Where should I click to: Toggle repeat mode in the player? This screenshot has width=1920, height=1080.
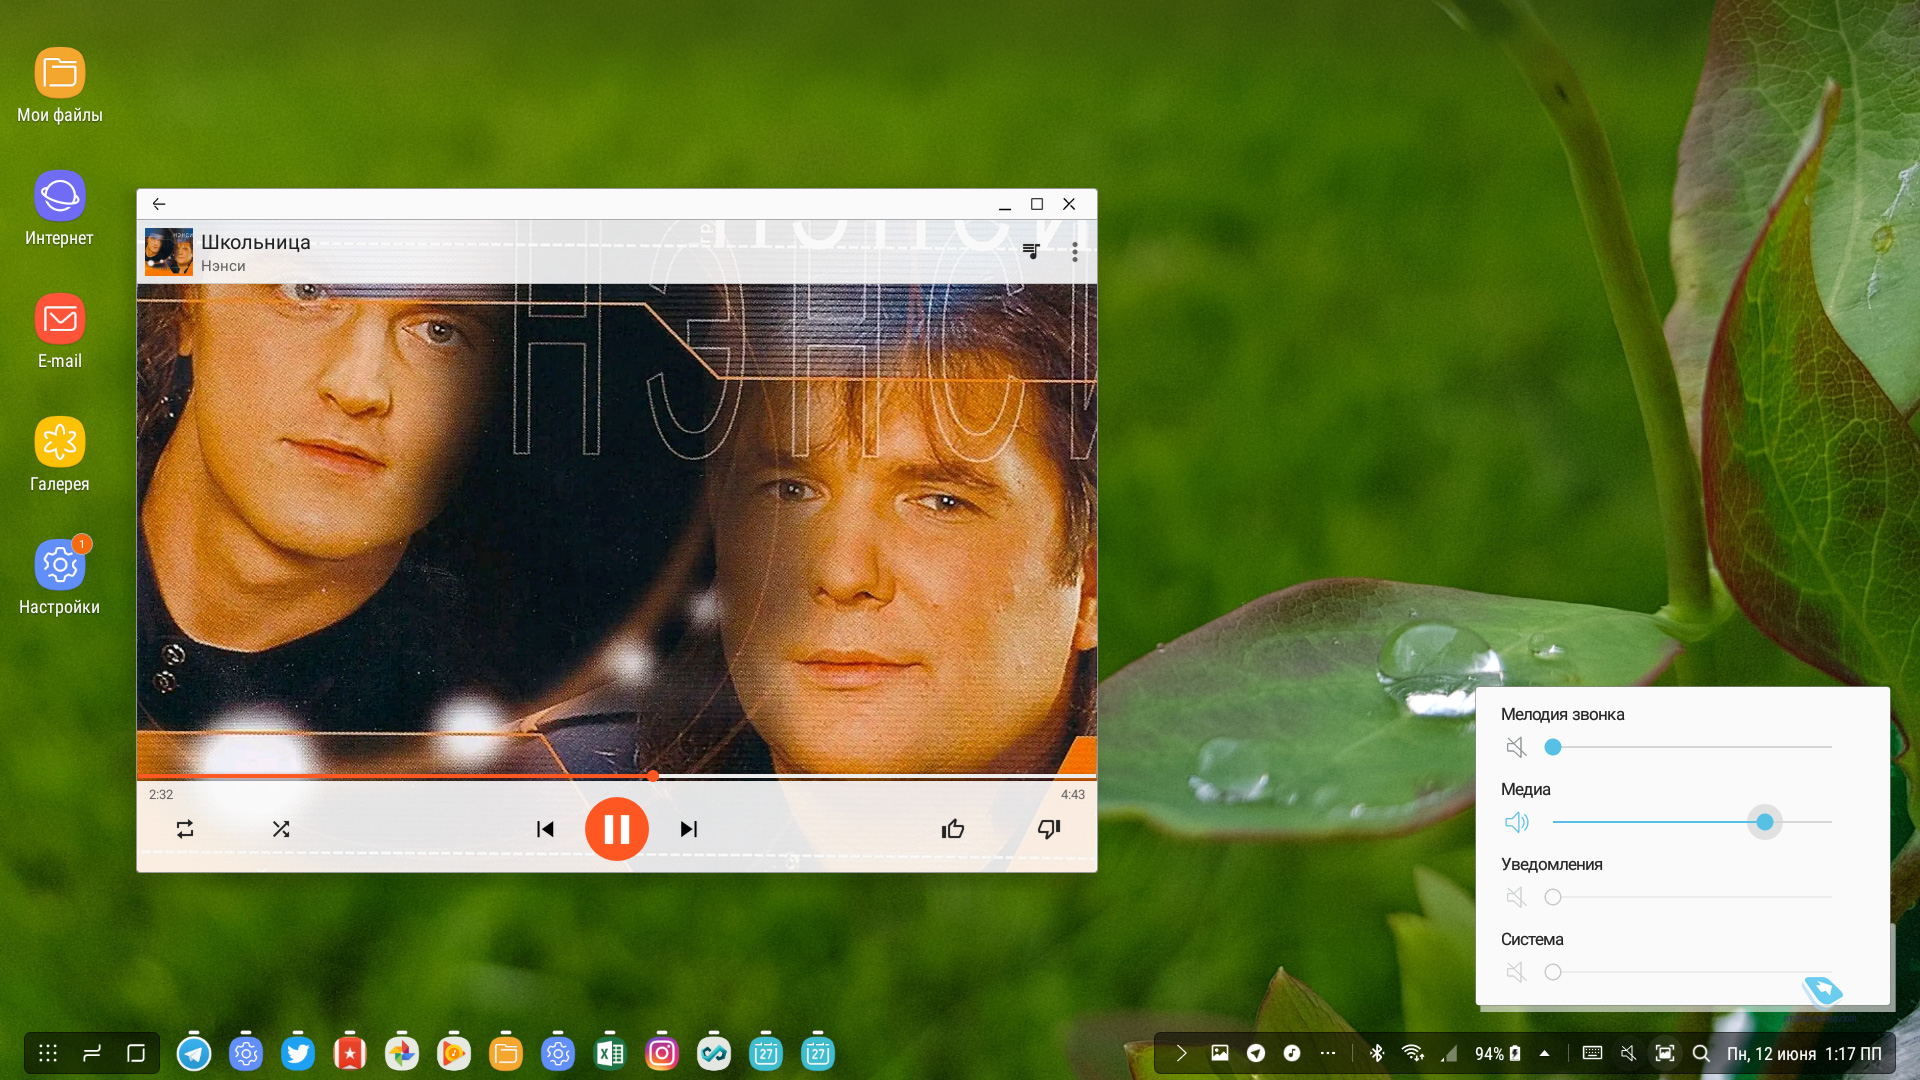pos(185,829)
